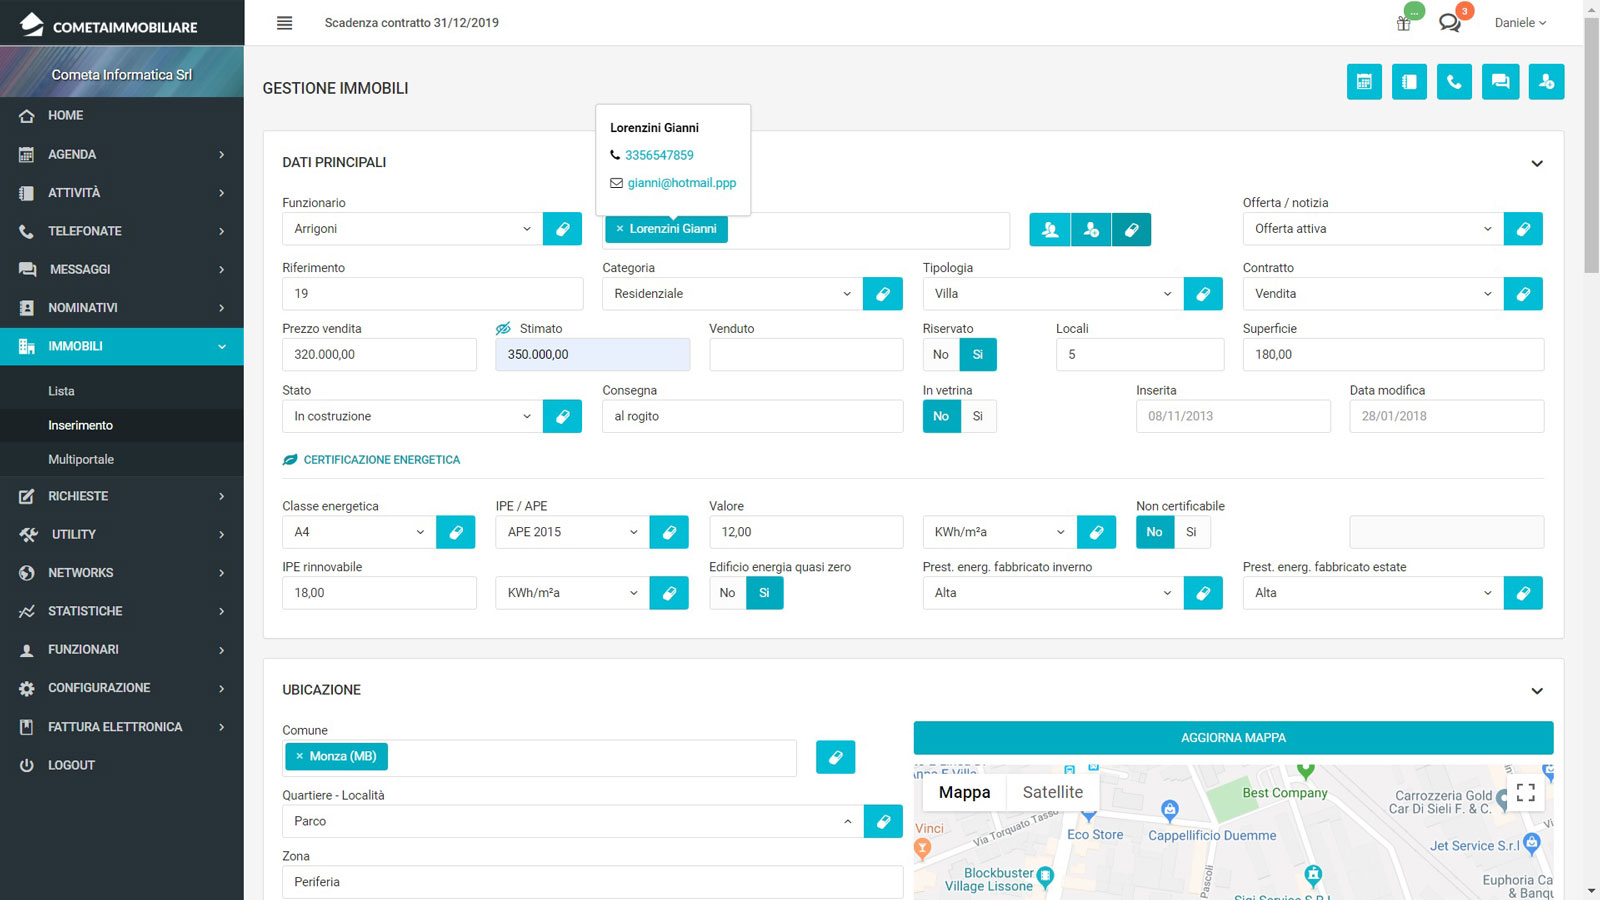Set Riservato to No
This screenshot has width=1600, height=900.
tap(941, 355)
